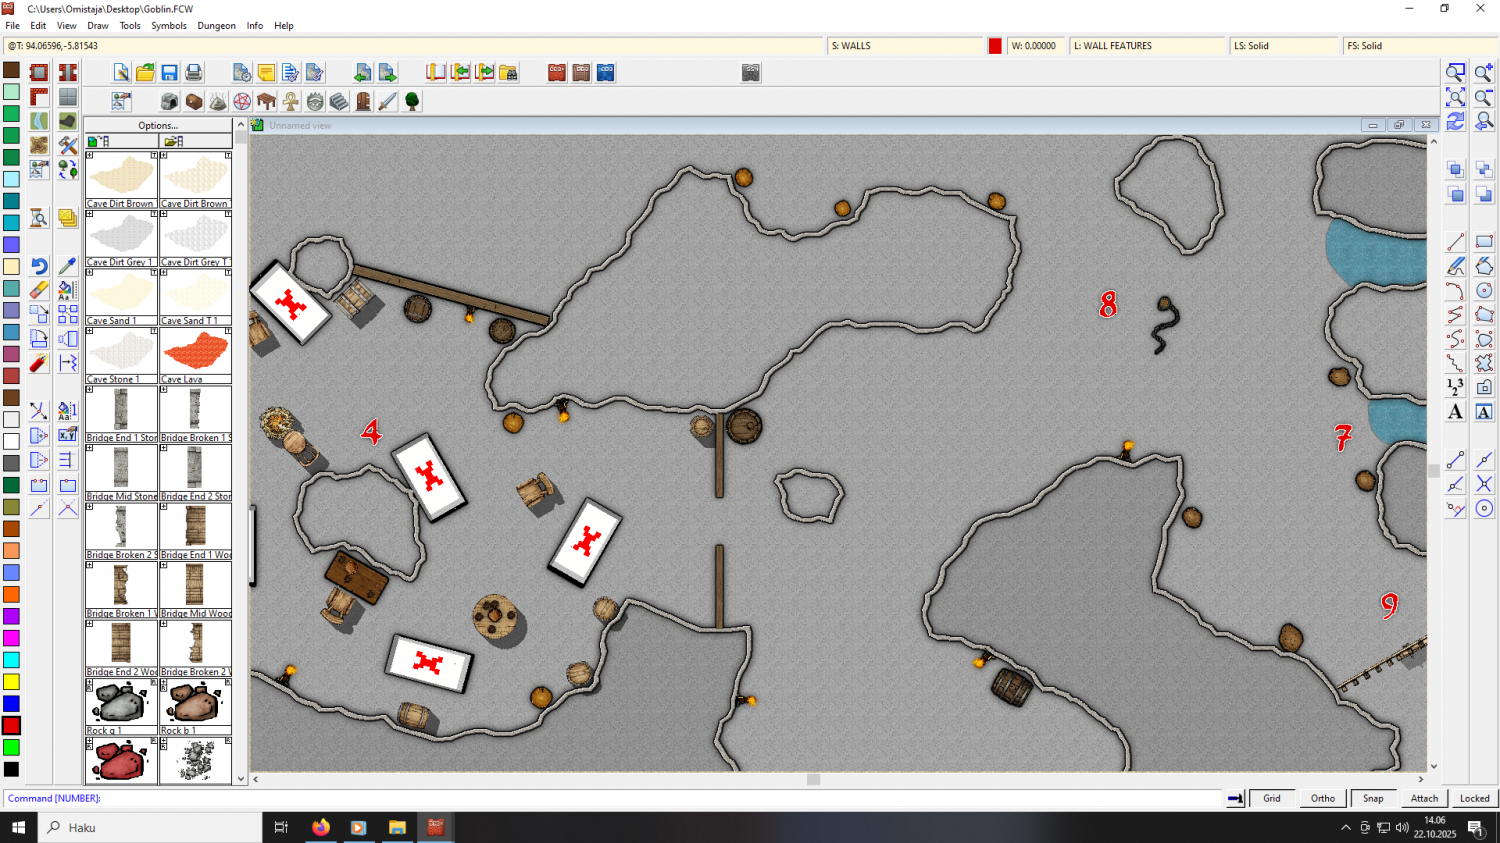Toggle the Snap button
This screenshot has height=843, width=1500.
[x=1373, y=798]
